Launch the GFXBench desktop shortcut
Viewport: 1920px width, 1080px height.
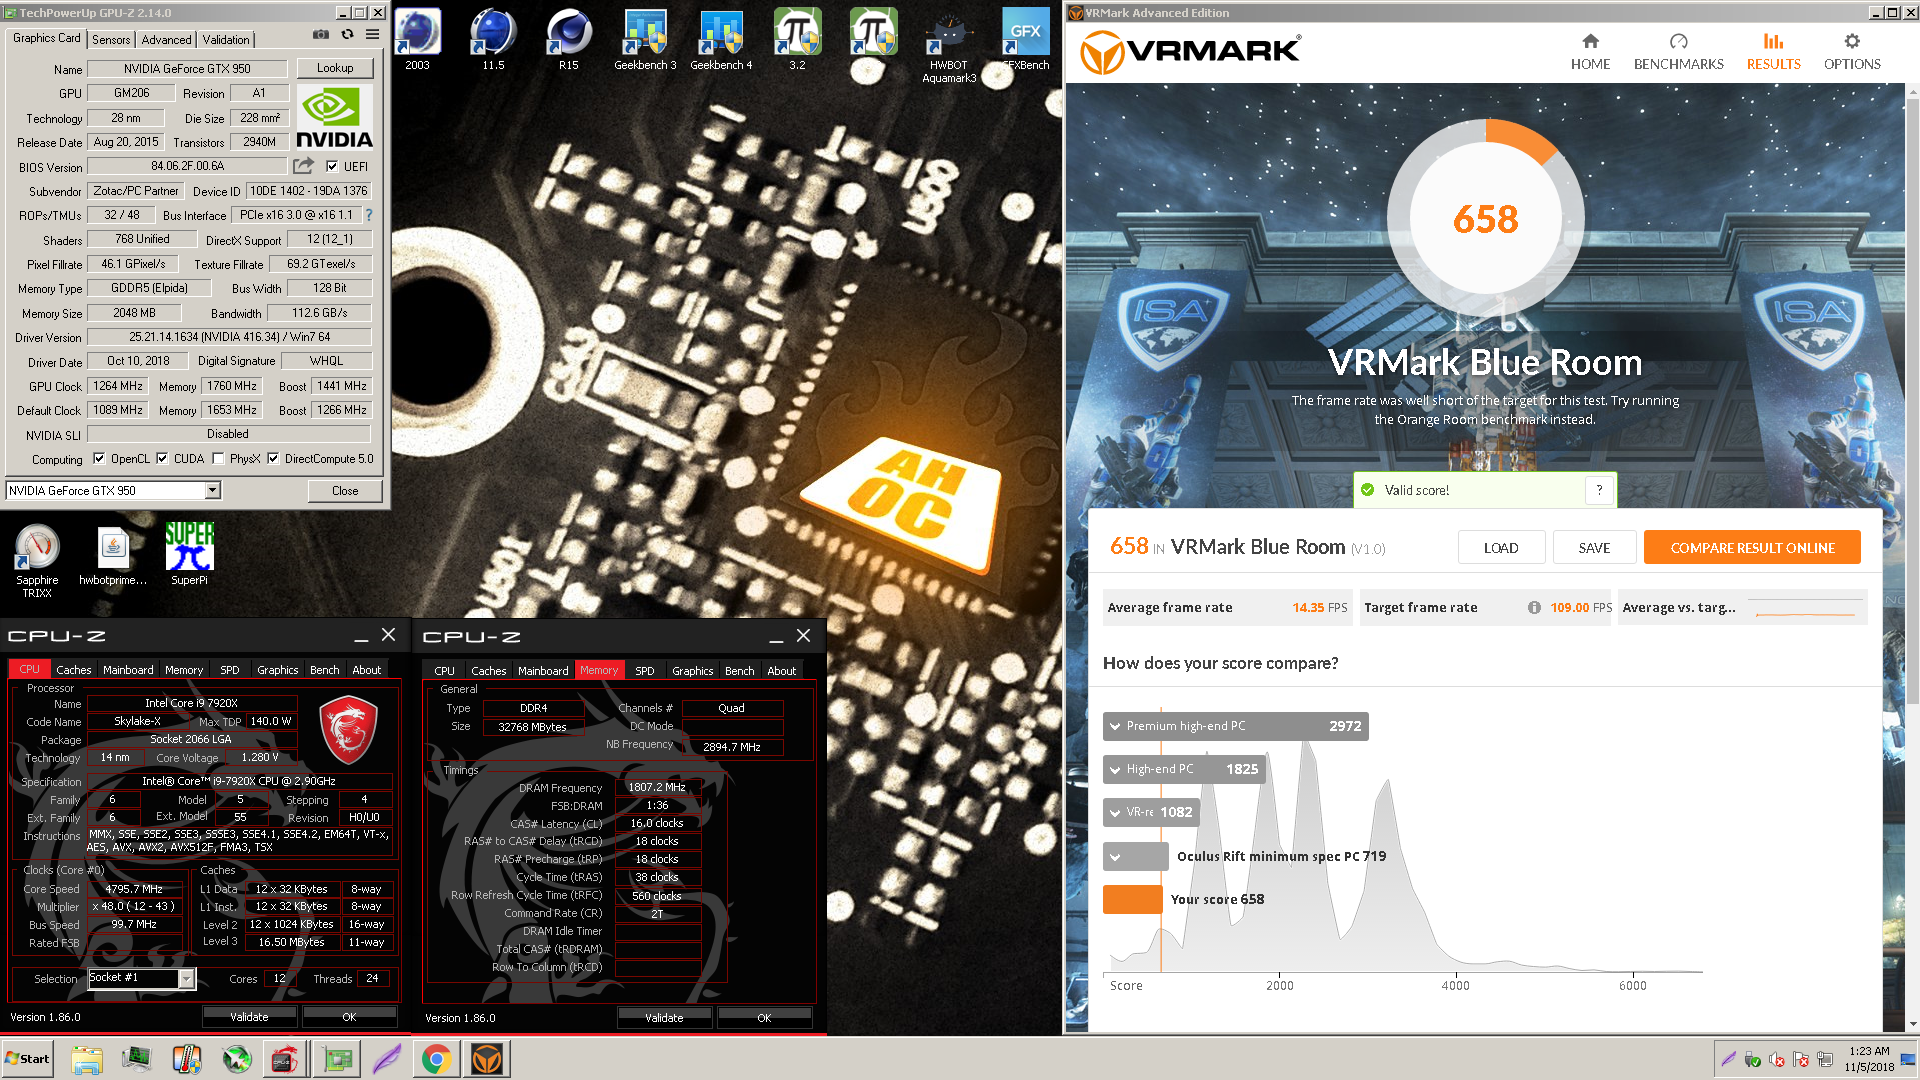(x=1025, y=40)
